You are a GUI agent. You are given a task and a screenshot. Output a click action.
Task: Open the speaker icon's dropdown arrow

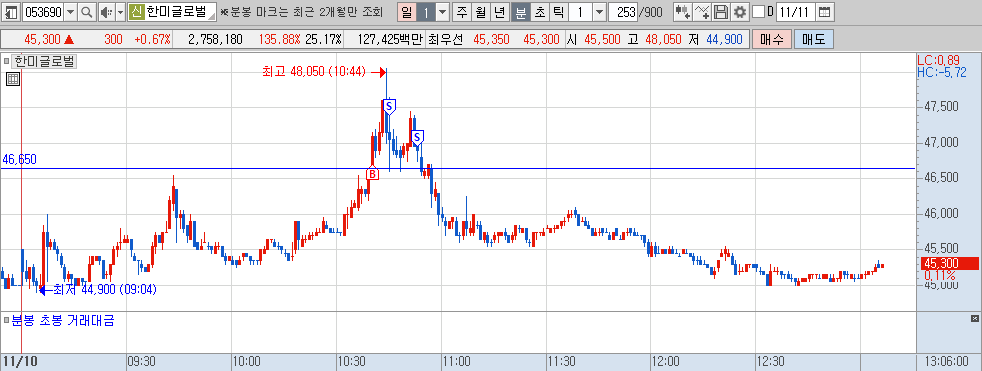tap(120, 12)
